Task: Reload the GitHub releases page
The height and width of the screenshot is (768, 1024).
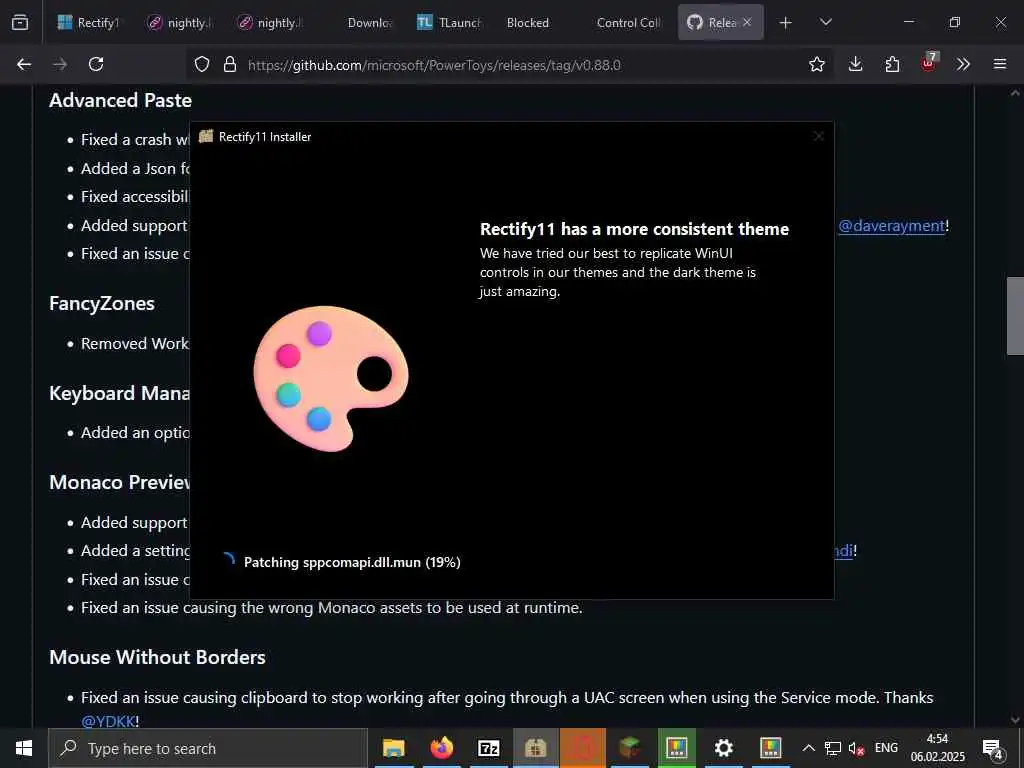Action: pos(96,64)
